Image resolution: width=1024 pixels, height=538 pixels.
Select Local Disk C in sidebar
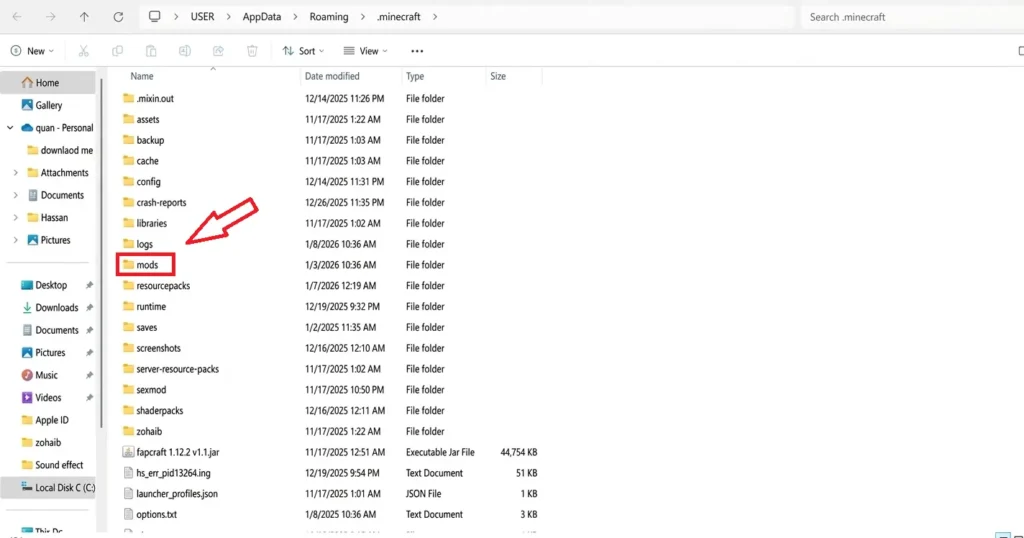tap(48, 488)
